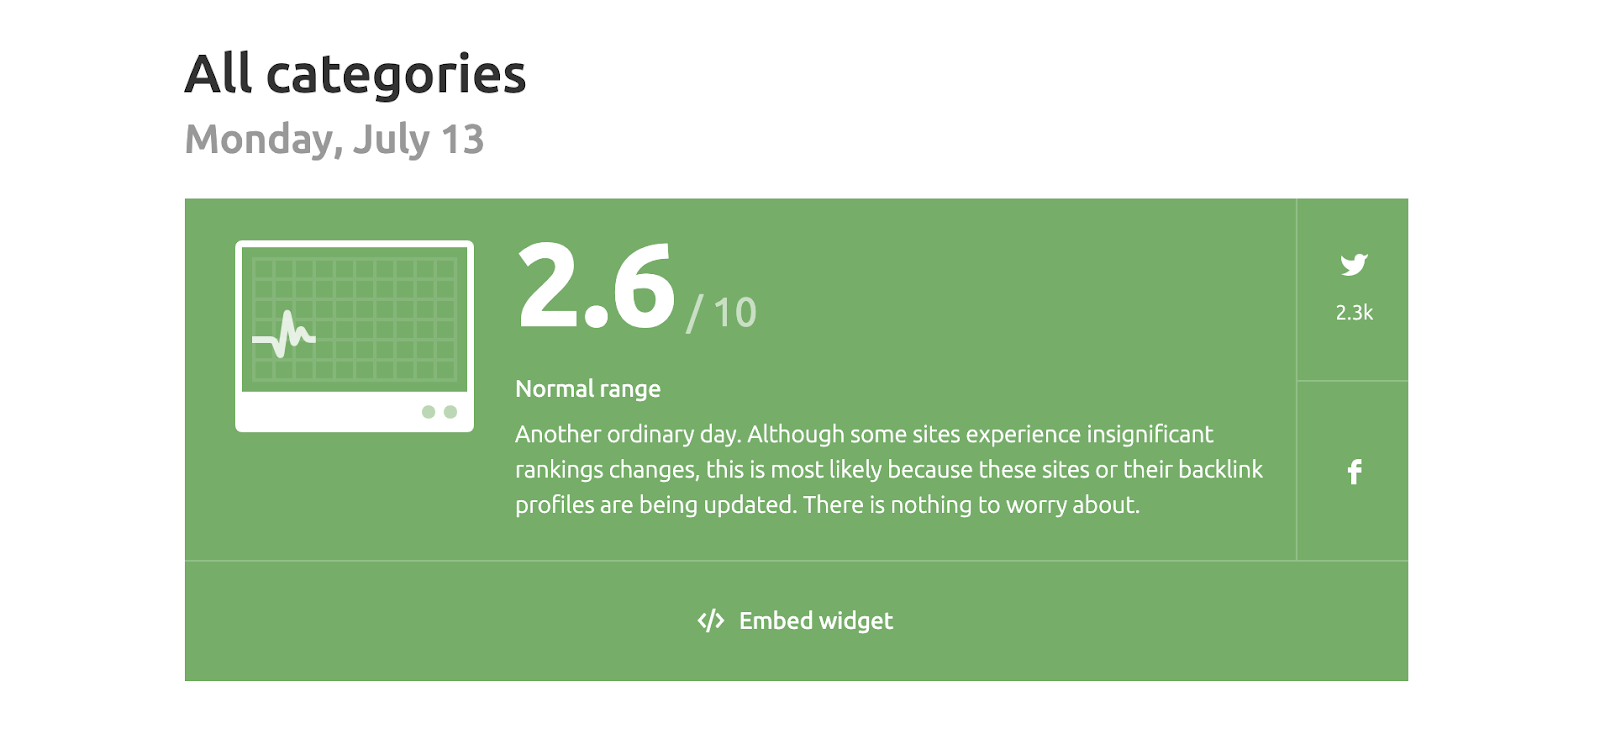Click the word "widget" in the embed bar

856,621
